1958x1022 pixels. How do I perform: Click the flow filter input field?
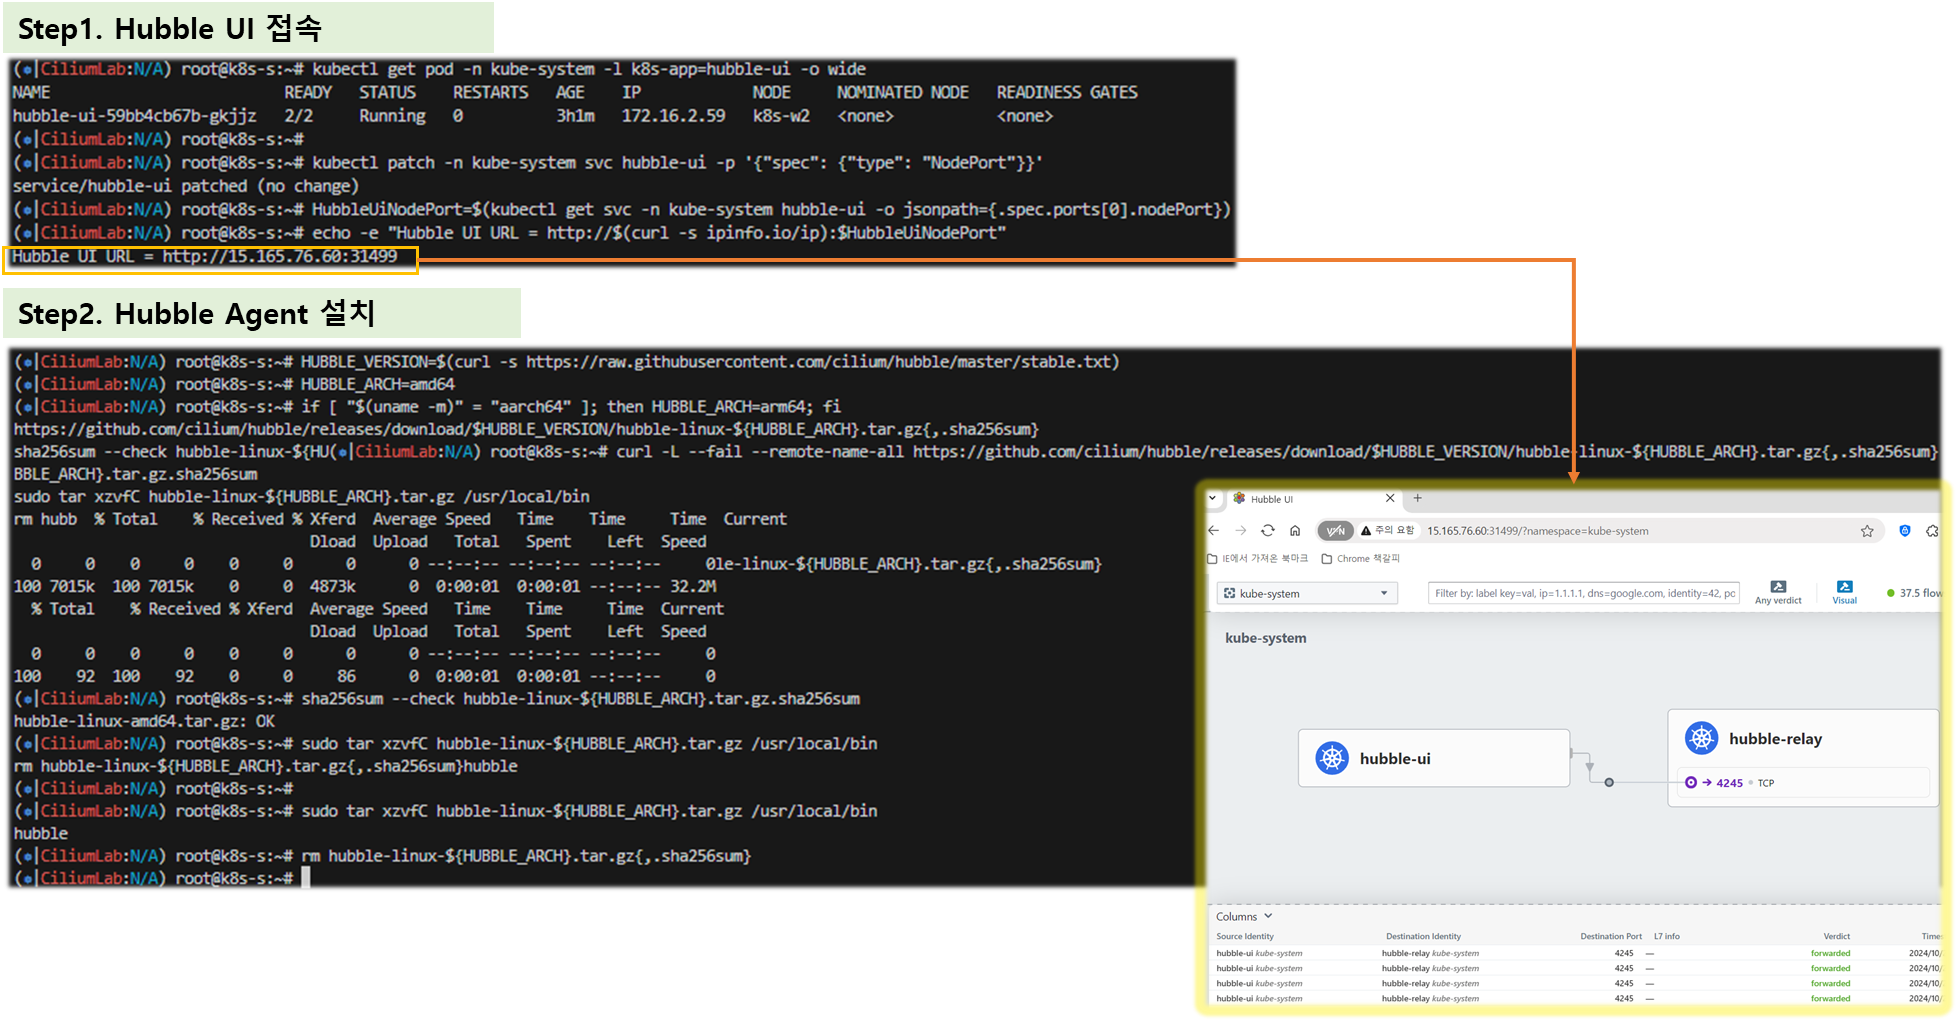[1584, 593]
